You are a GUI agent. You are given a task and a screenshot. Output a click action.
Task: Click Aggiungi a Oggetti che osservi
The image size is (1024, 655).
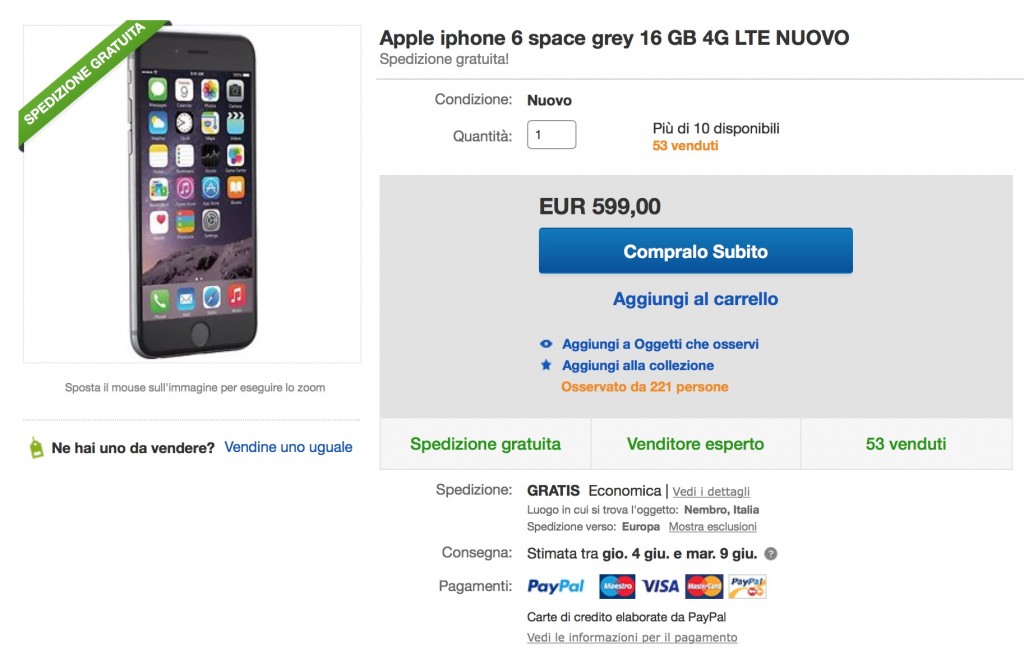click(x=660, y=344)
